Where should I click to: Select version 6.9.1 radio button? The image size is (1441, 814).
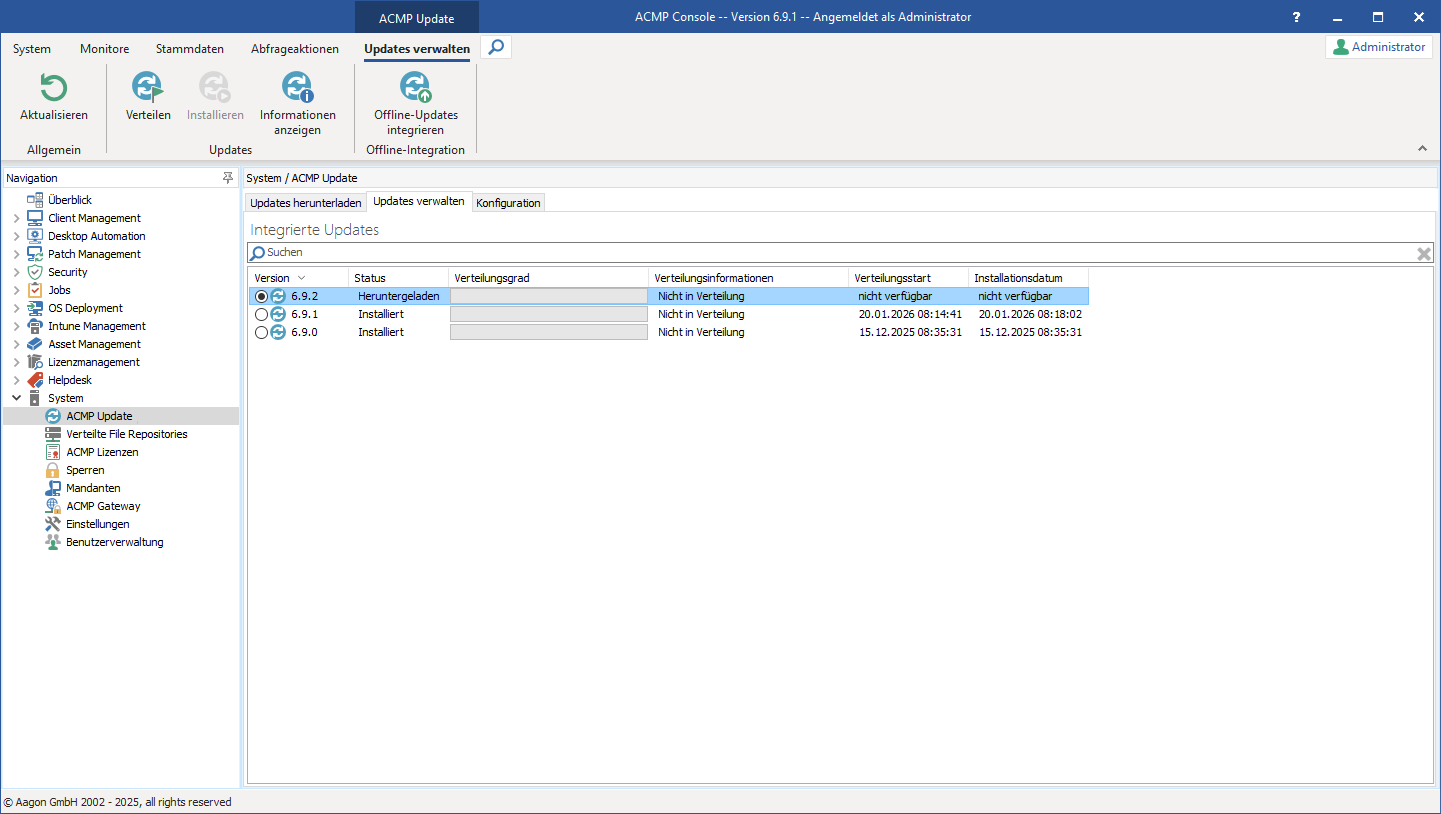(261, 313)
